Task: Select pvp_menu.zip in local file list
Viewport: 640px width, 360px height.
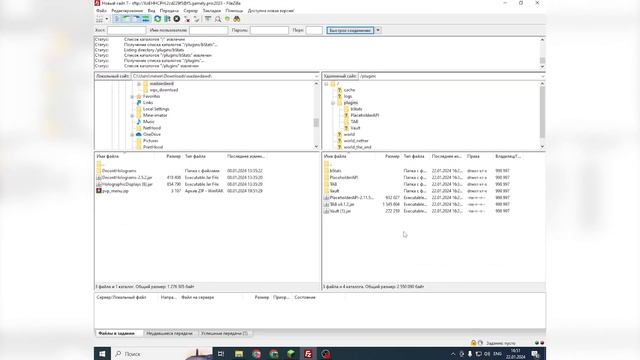Action: tap(115, 191)
